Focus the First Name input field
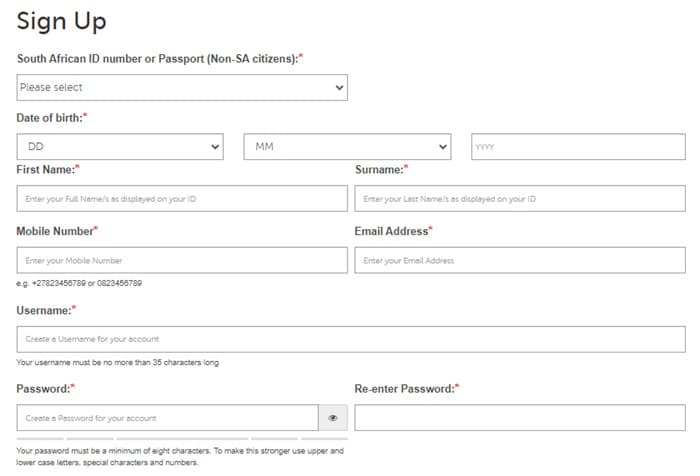 click(x=182, y=199)
